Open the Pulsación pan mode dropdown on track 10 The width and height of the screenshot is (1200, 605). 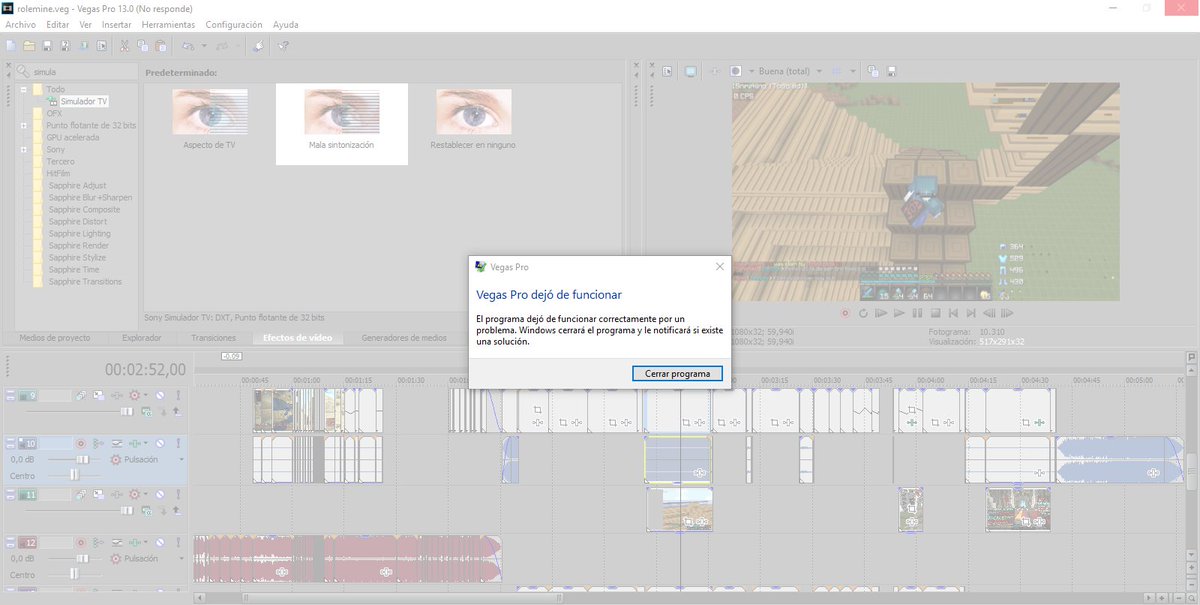[182, 459]
